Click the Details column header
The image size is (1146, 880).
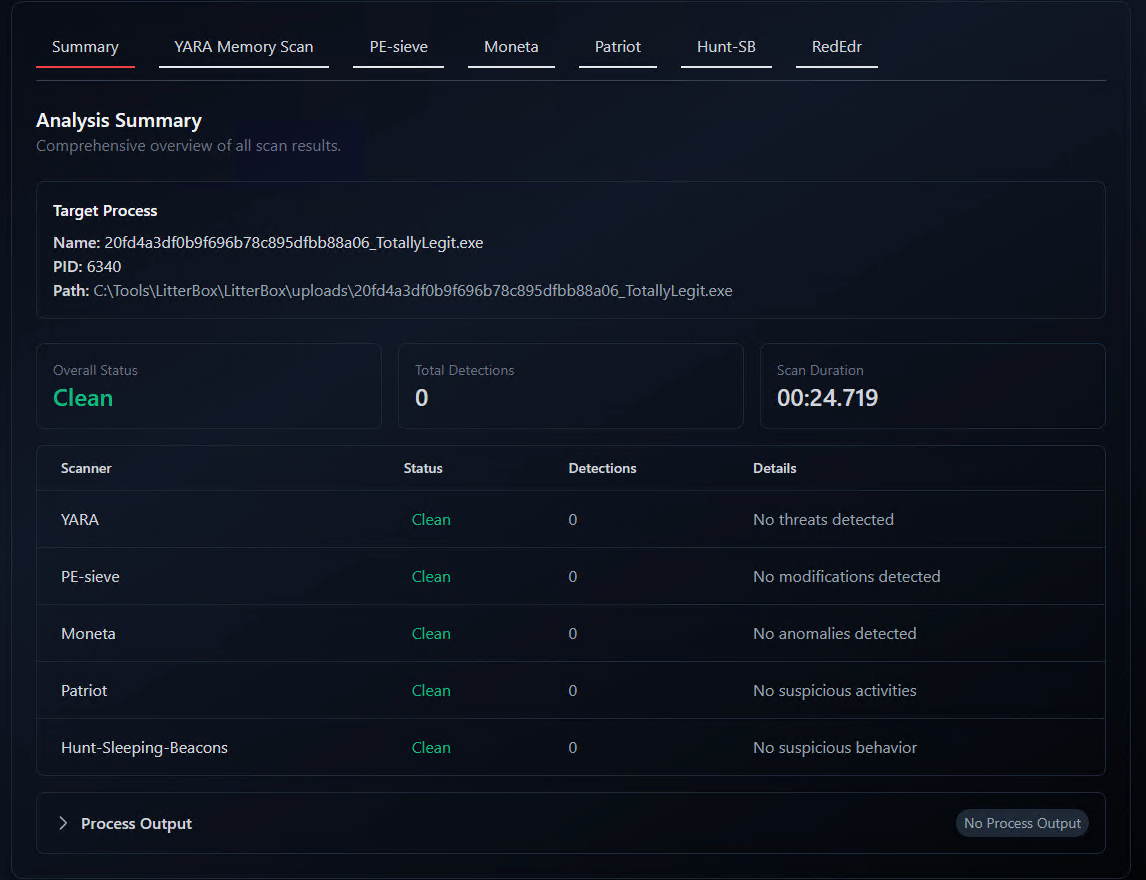pyautogui.click(x=774, y=468)
